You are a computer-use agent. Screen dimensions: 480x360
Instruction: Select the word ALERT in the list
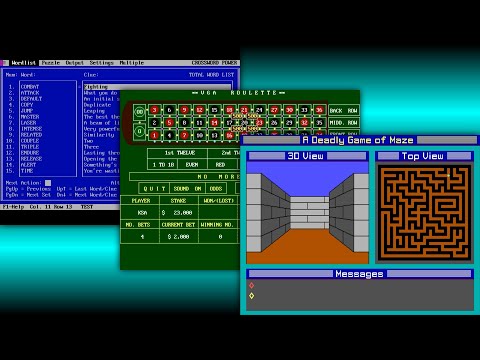[x=28, y=165]
